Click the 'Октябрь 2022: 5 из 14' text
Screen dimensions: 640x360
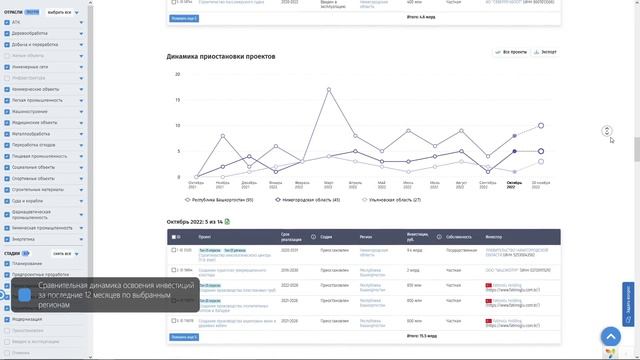pyautogui.click(x=195, y=222)
